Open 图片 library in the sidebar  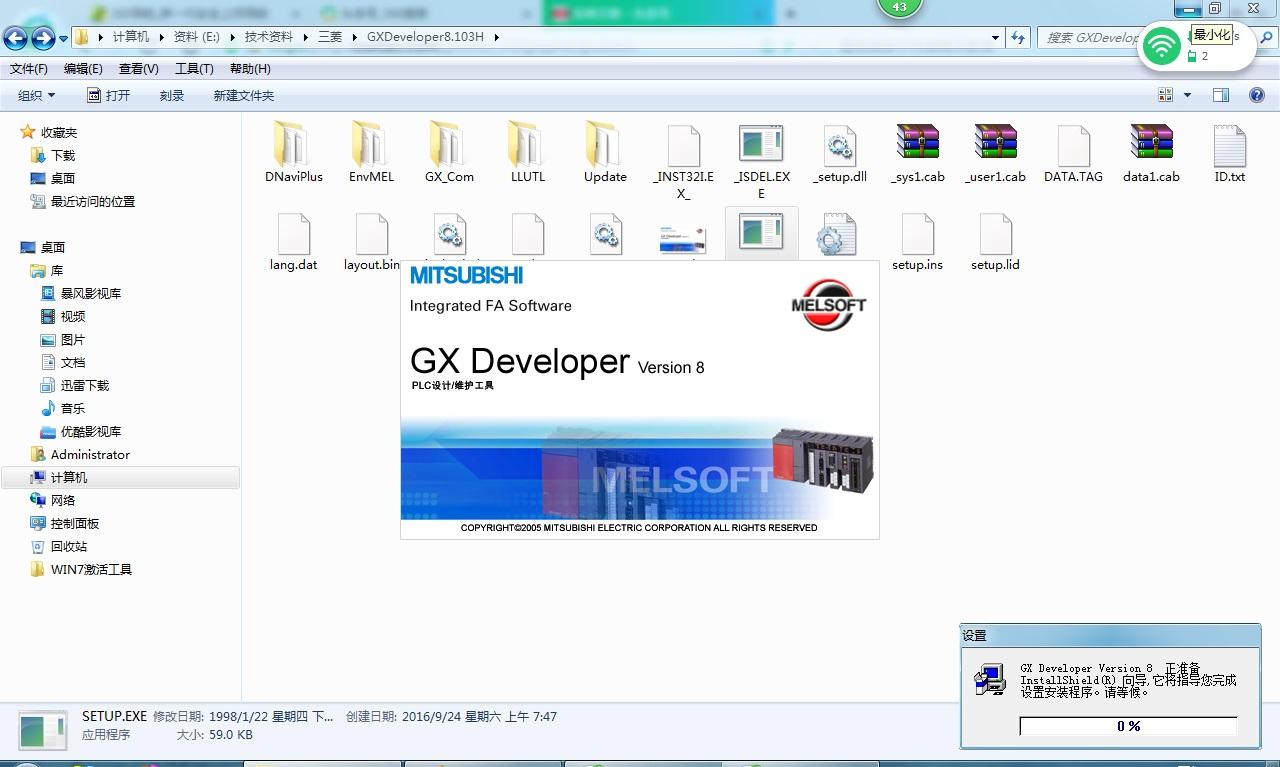point(73,339)
